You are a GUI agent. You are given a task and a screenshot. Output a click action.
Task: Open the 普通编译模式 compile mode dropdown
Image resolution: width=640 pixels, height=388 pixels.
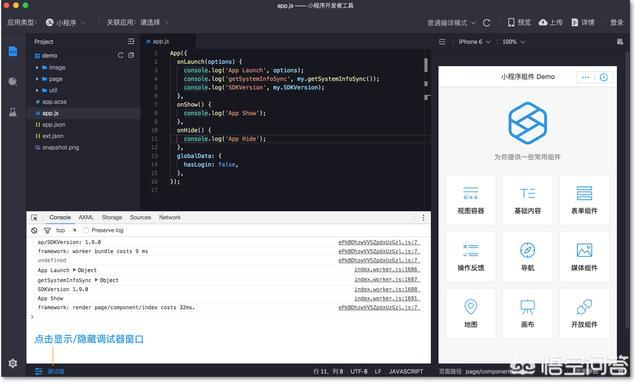tap(452, 23)
